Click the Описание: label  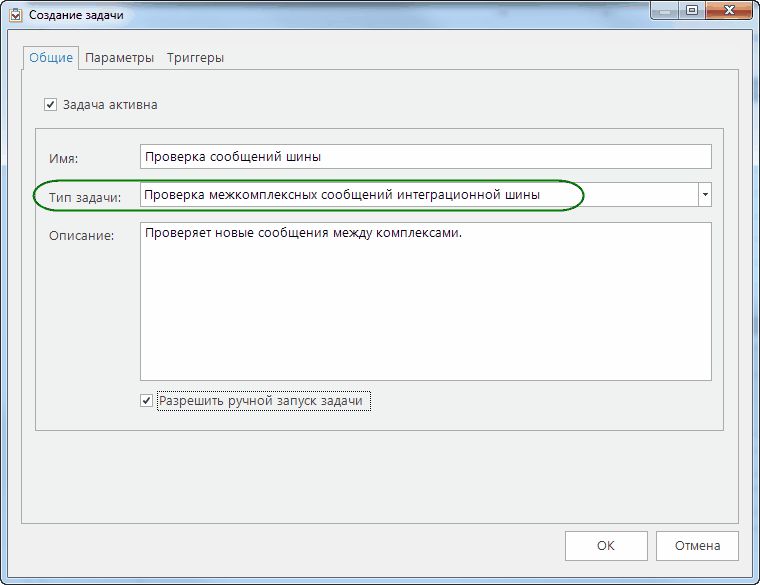81,236
